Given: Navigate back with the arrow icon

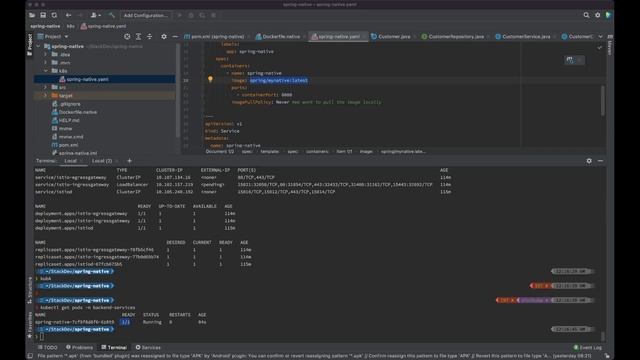Looking at the screenshot, I should tap(68, 15).
